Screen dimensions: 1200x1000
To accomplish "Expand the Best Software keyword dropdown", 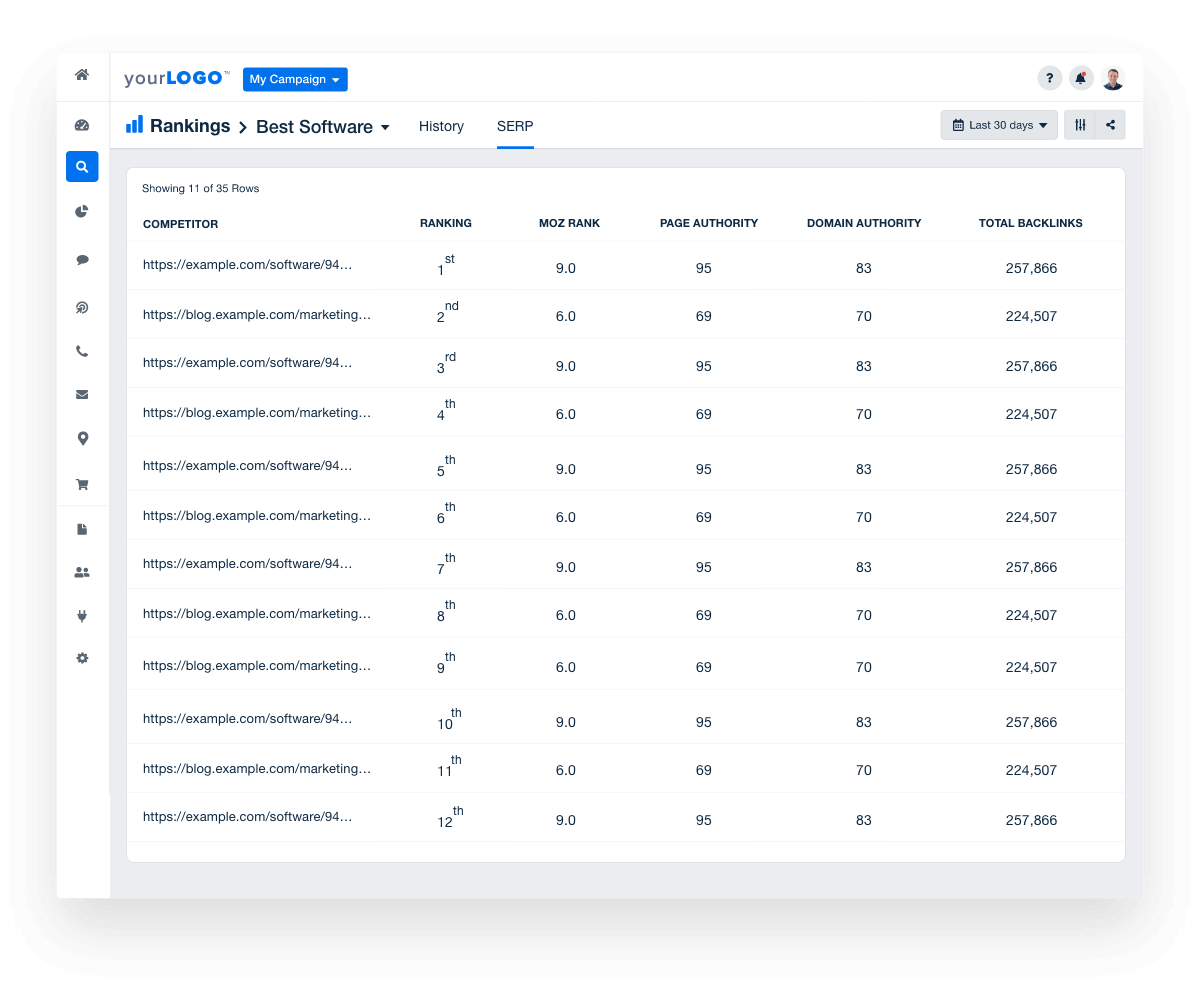I will click(x=323, y=127).
